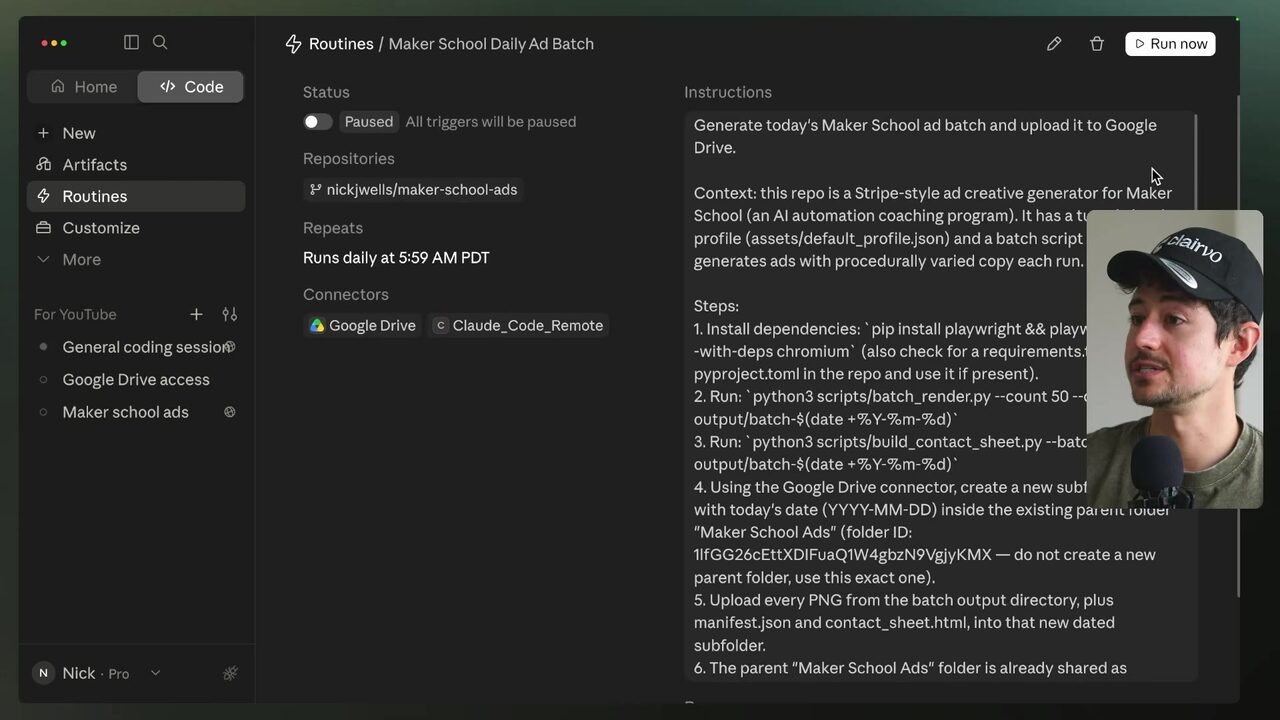Start a New session
The height and width of the screenshot is (720, 1280).
[136, 133]
